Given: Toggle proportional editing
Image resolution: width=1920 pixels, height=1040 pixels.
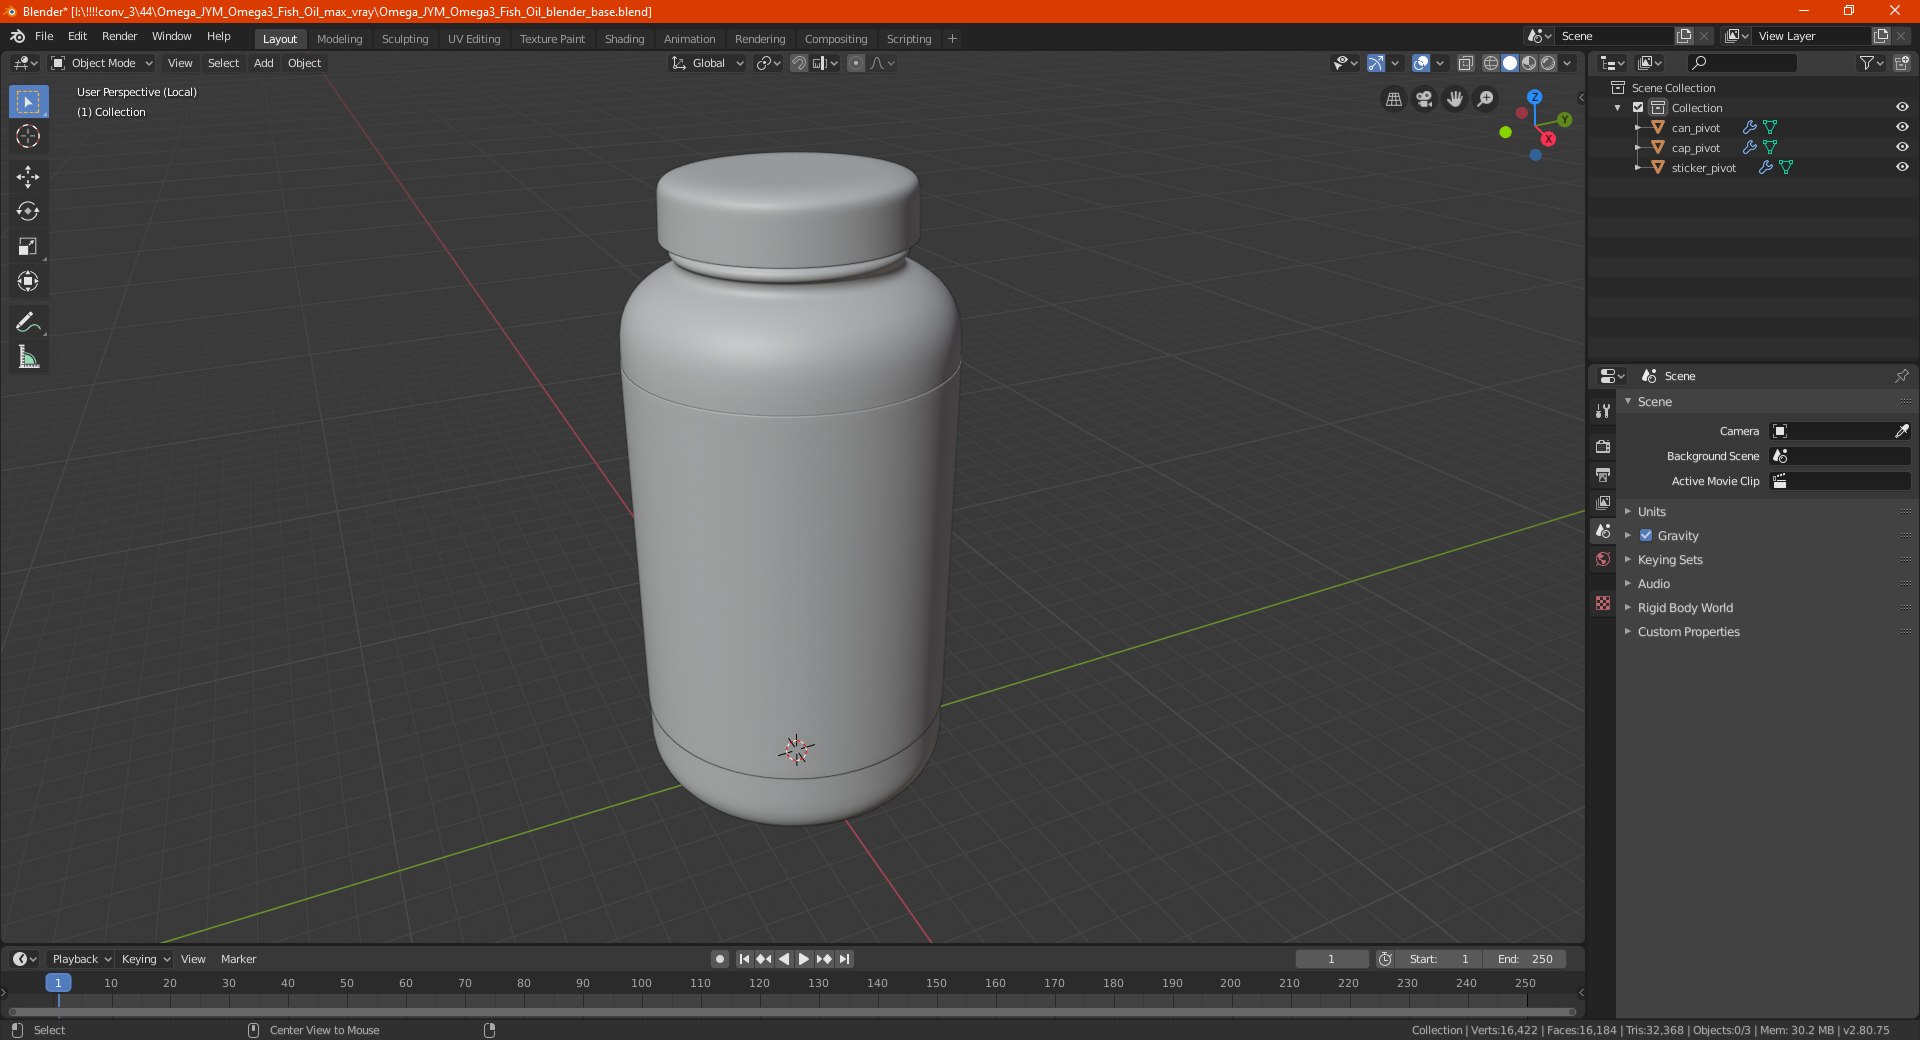Looking at the screenshot, I should point(856,63).
